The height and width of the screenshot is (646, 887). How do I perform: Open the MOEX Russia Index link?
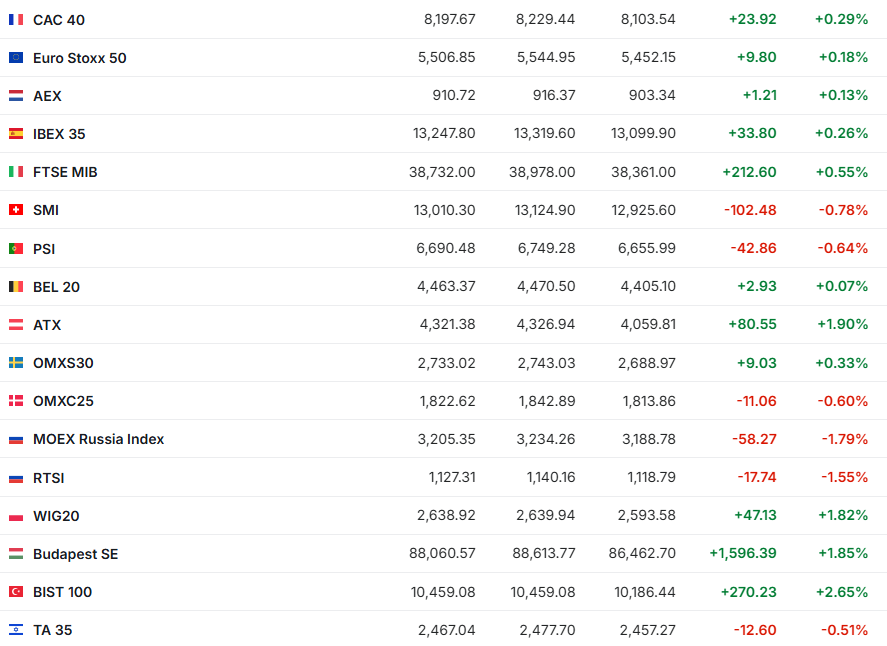[x=98, y=439]
